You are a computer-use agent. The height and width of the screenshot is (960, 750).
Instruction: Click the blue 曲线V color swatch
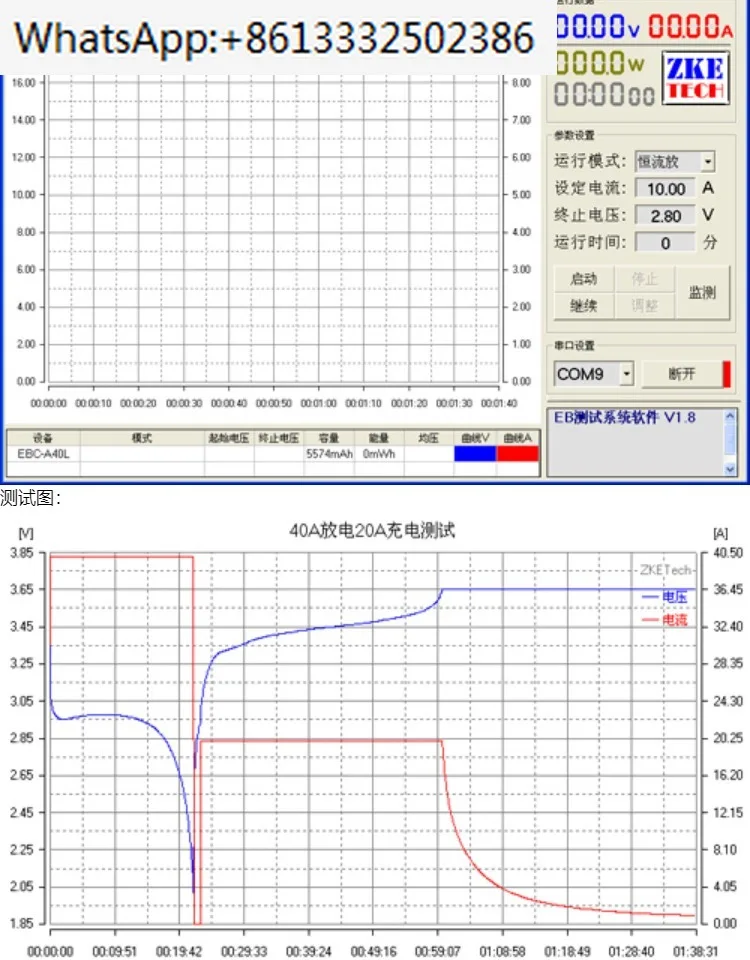pos(475,454)
